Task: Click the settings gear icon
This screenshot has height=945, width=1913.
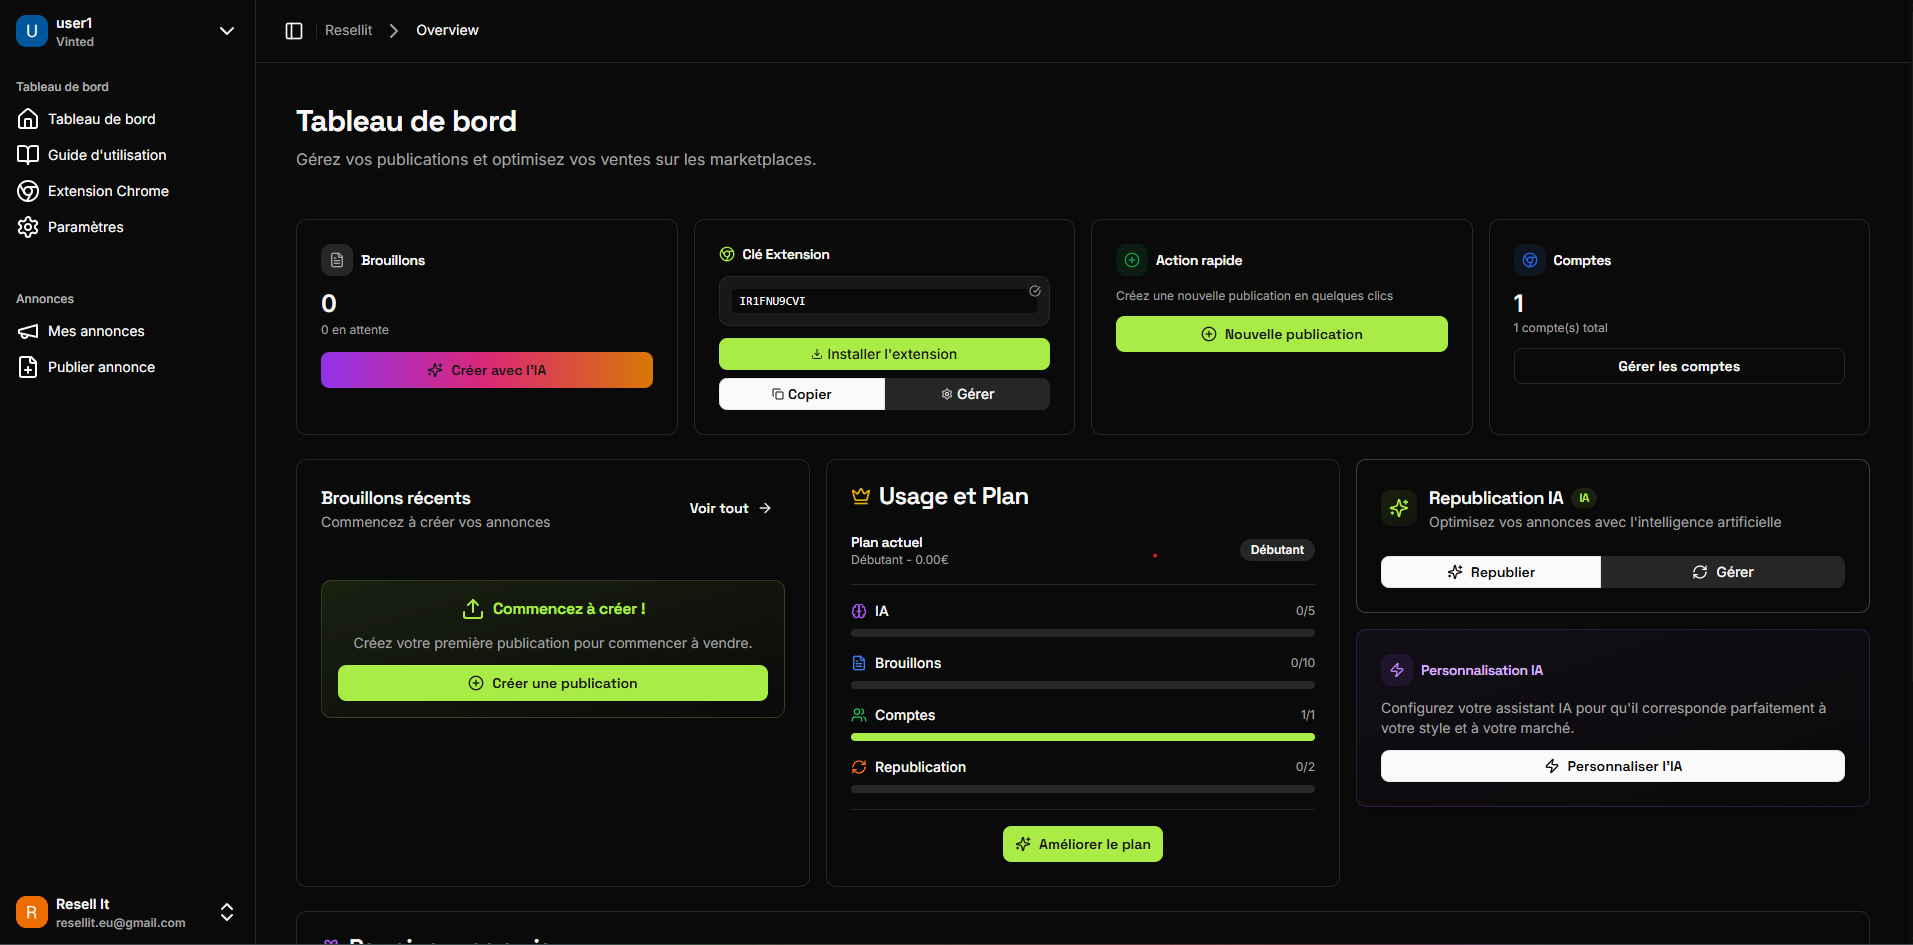Action: pos(28,227)
